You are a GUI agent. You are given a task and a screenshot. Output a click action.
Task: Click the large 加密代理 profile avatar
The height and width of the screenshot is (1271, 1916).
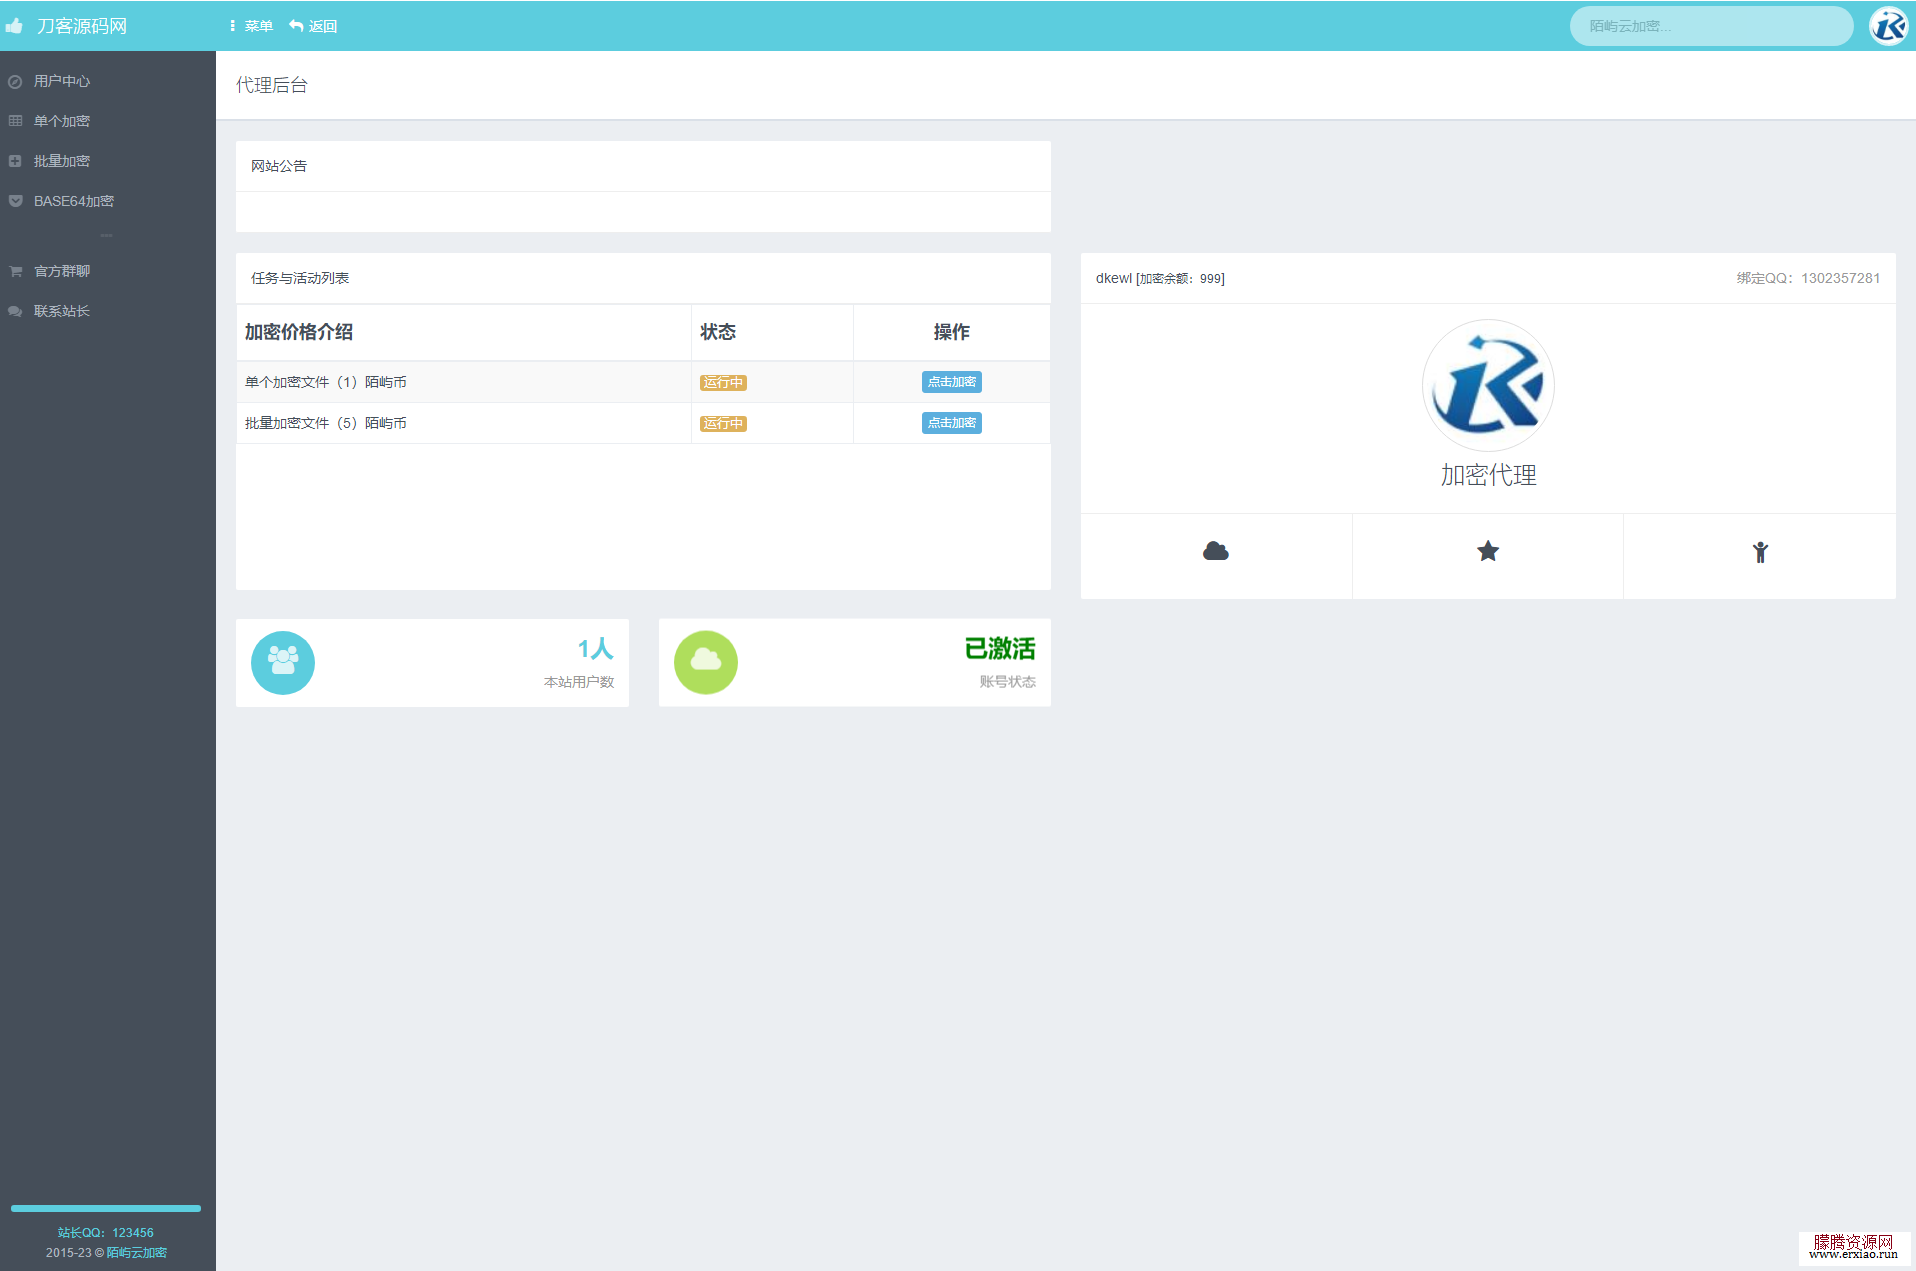[x=1488, y=385]
